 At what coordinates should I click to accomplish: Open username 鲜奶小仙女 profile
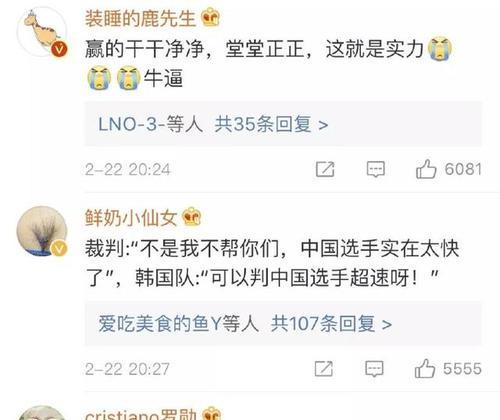pyautogui.click(x=131, y=218)
